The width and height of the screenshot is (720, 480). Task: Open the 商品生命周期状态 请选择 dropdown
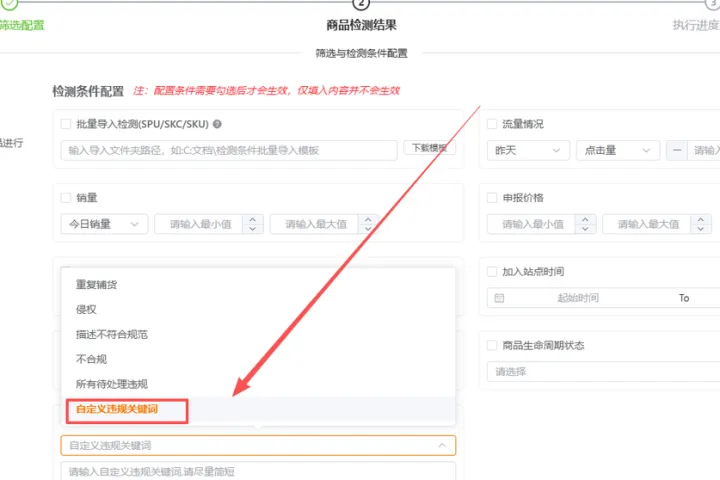point(603,372)
